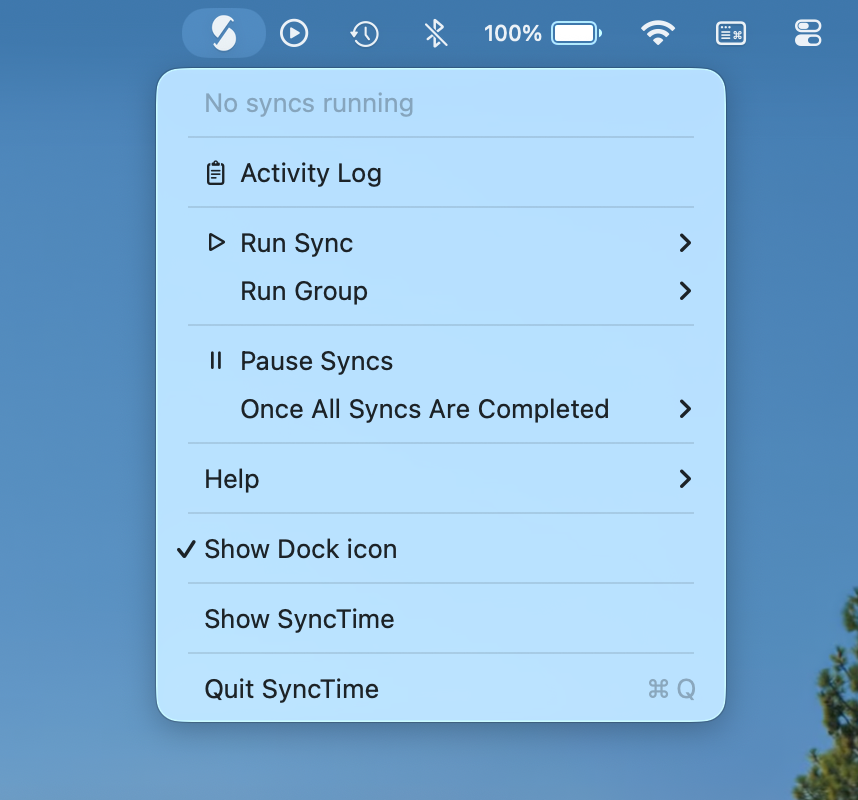Pause Syncs using the pause icon
Viewport: 858px width, 800px height.
click(215, 361)
